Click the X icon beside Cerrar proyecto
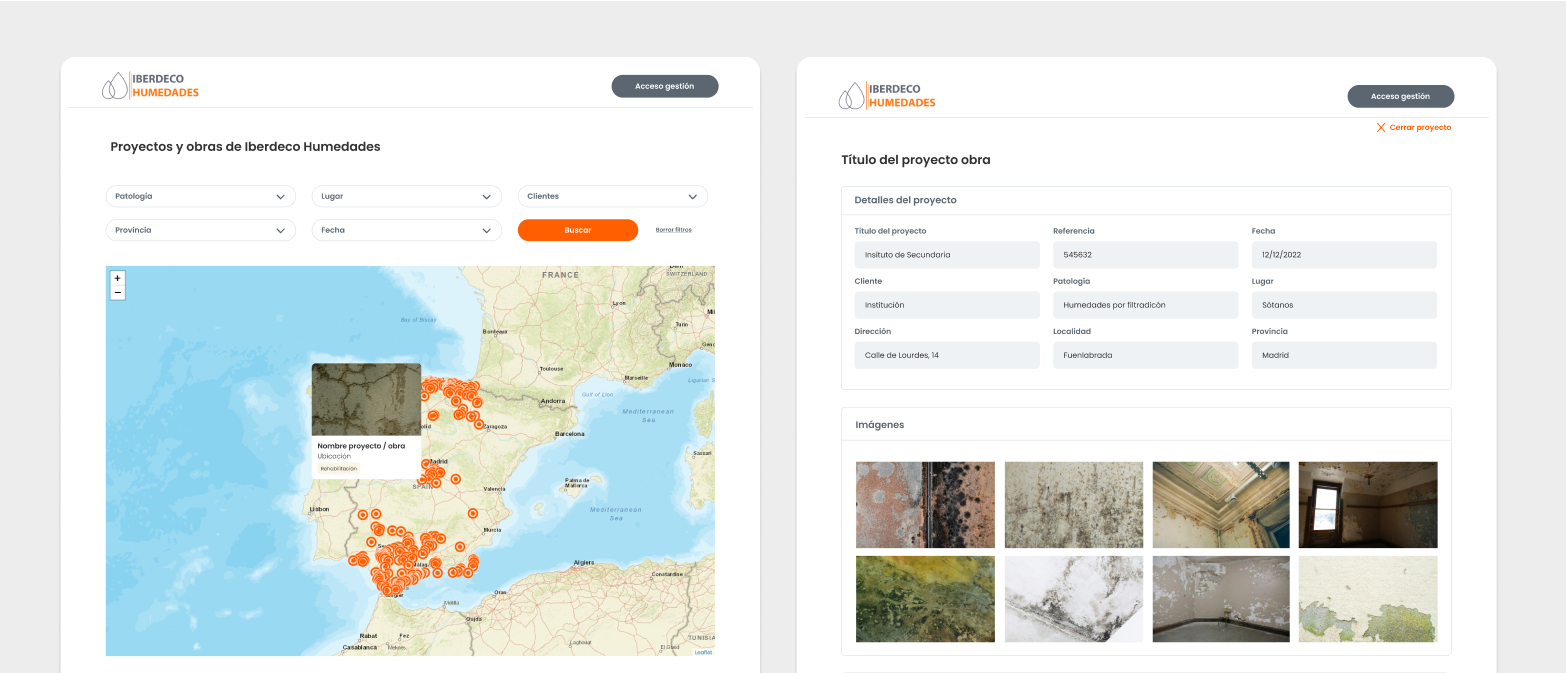The image size is (1566, 673). point(1381,128)
